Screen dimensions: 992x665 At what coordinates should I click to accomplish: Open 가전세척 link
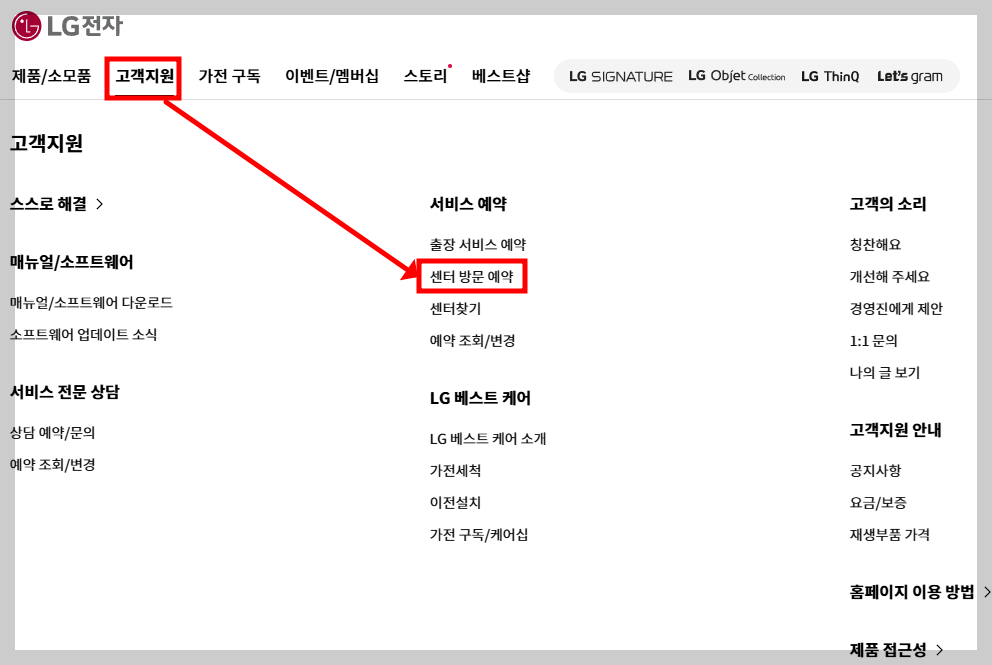point(456,471)
